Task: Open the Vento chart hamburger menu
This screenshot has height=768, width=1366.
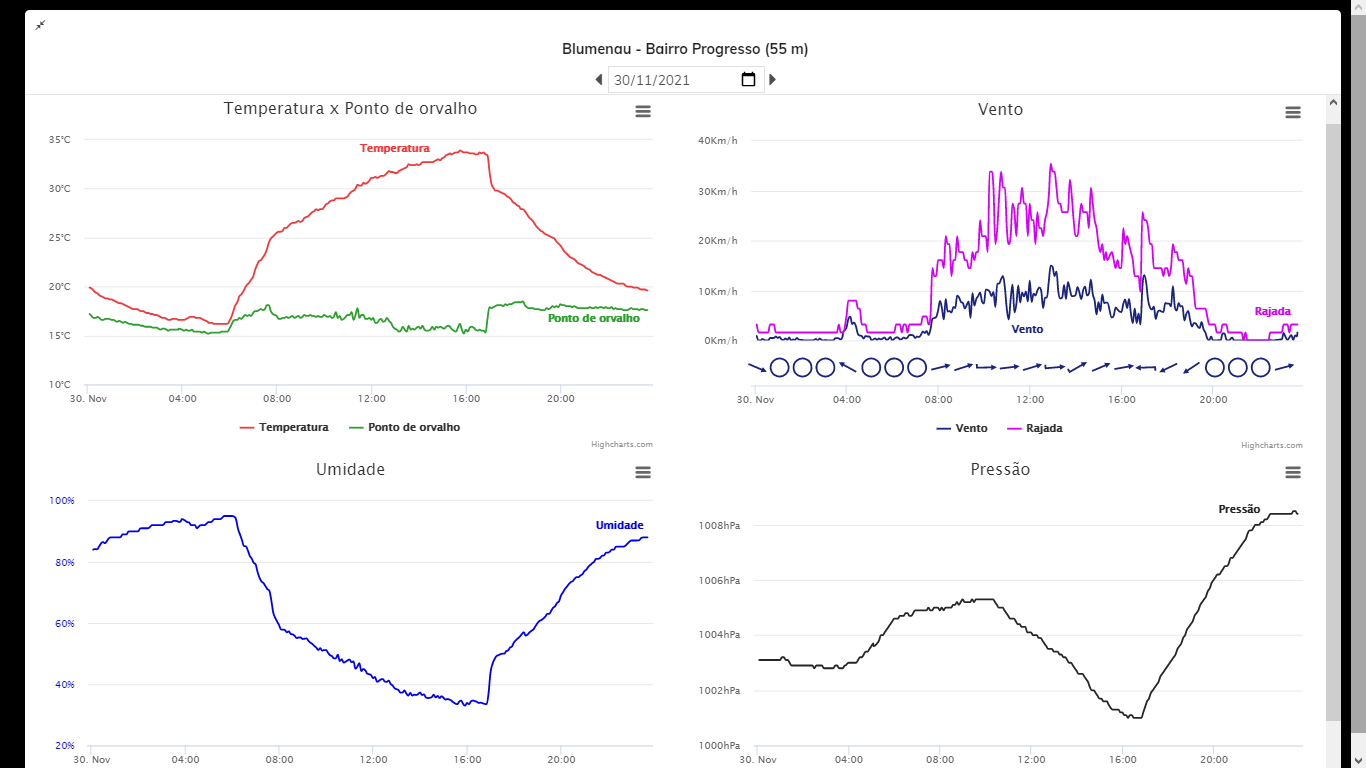Action: pyautogui.click(x=1293, y=112)
